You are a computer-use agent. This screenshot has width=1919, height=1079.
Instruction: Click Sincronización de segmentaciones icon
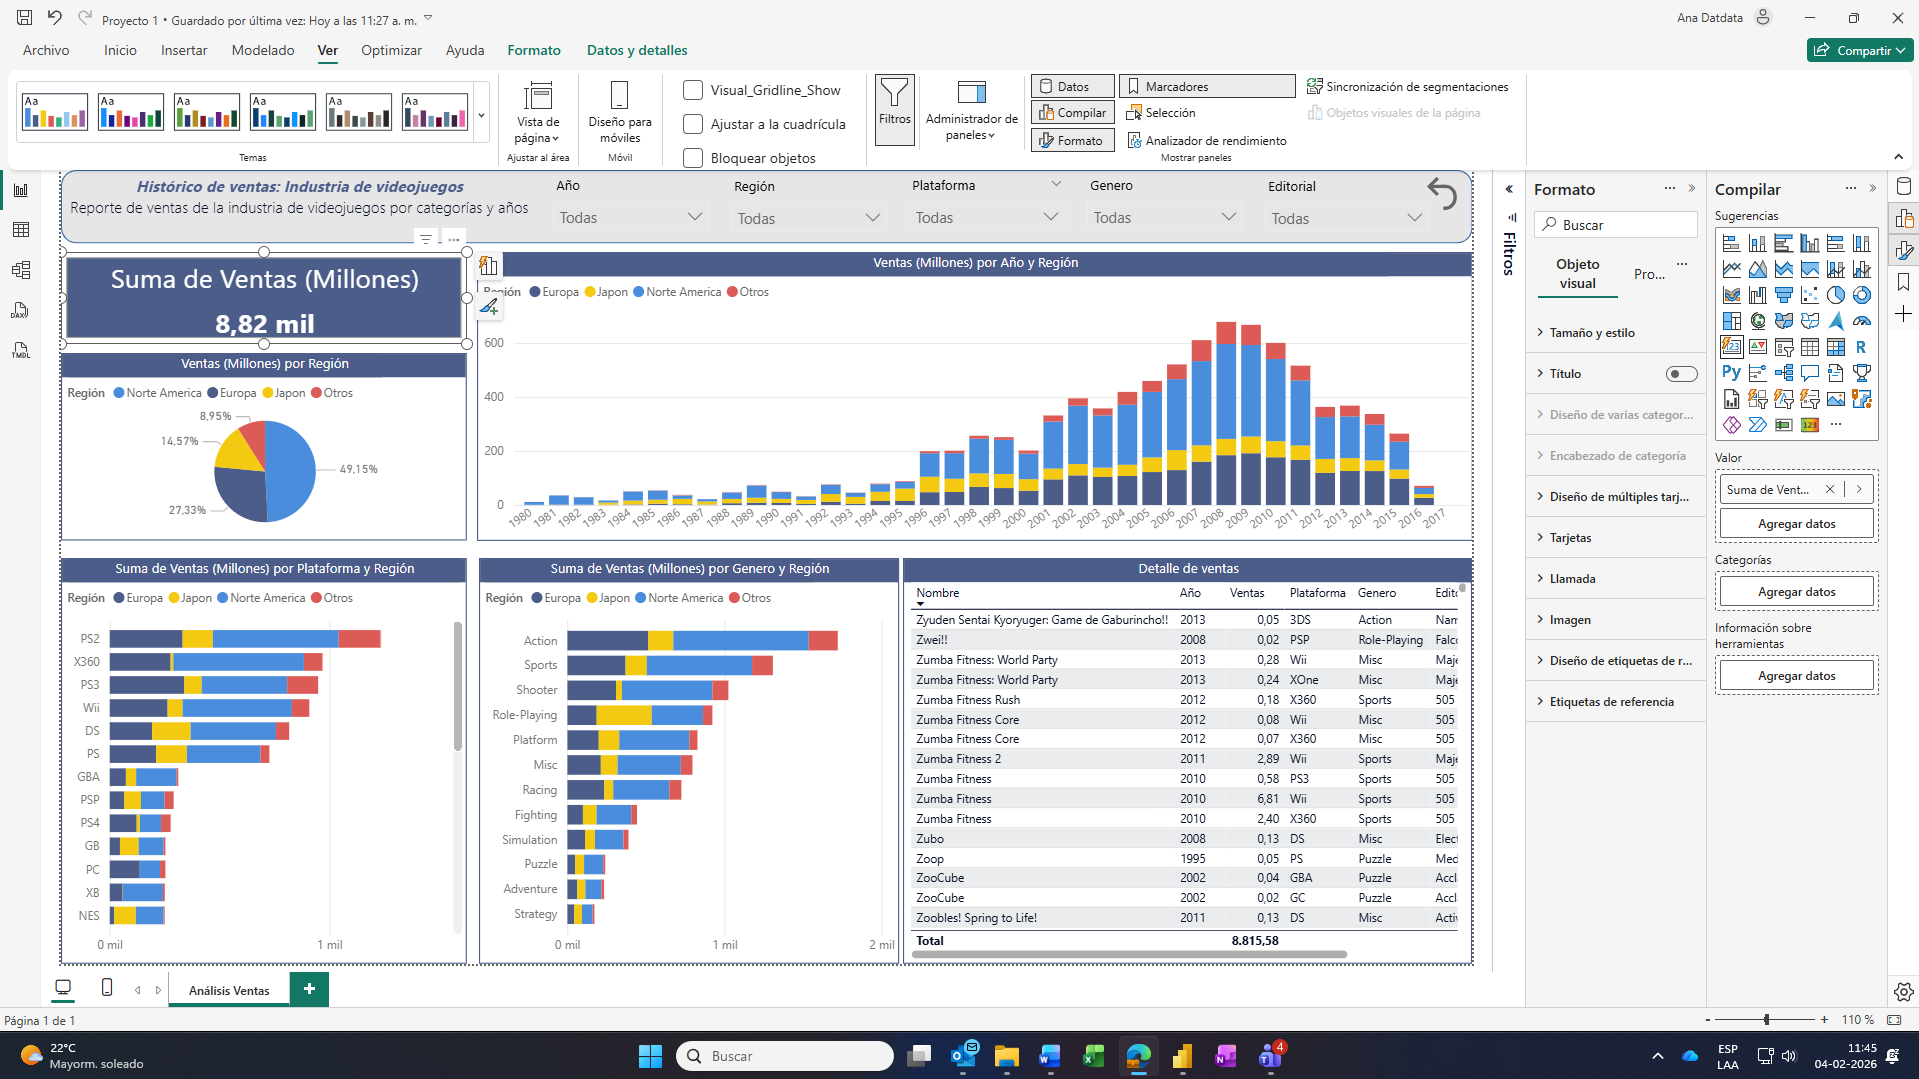[1315, 87]
